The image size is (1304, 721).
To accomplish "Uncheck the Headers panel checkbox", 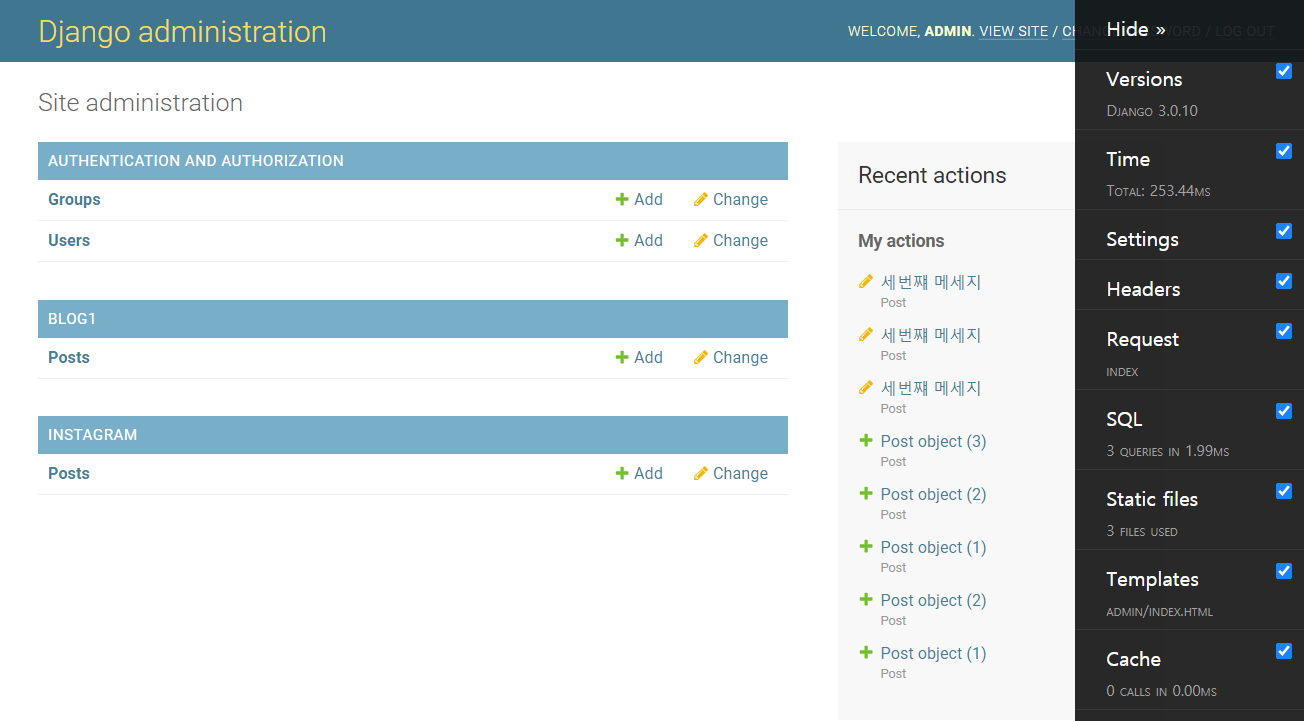I will 1284,281.
